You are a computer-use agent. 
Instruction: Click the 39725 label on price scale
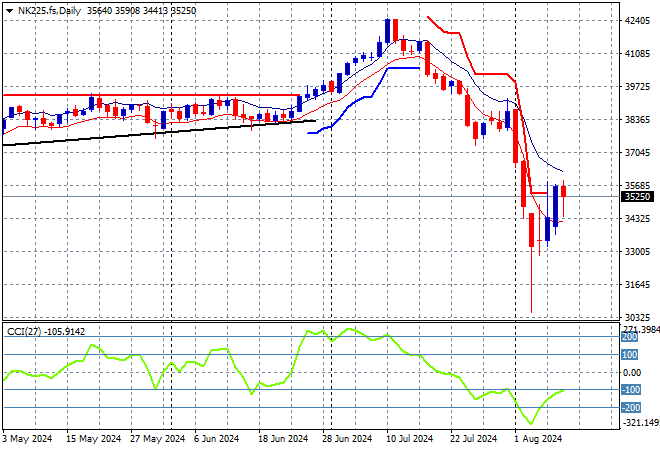tap(637, 87)
